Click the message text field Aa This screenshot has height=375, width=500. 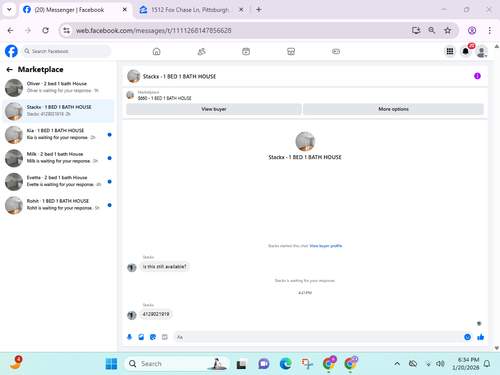318,337
